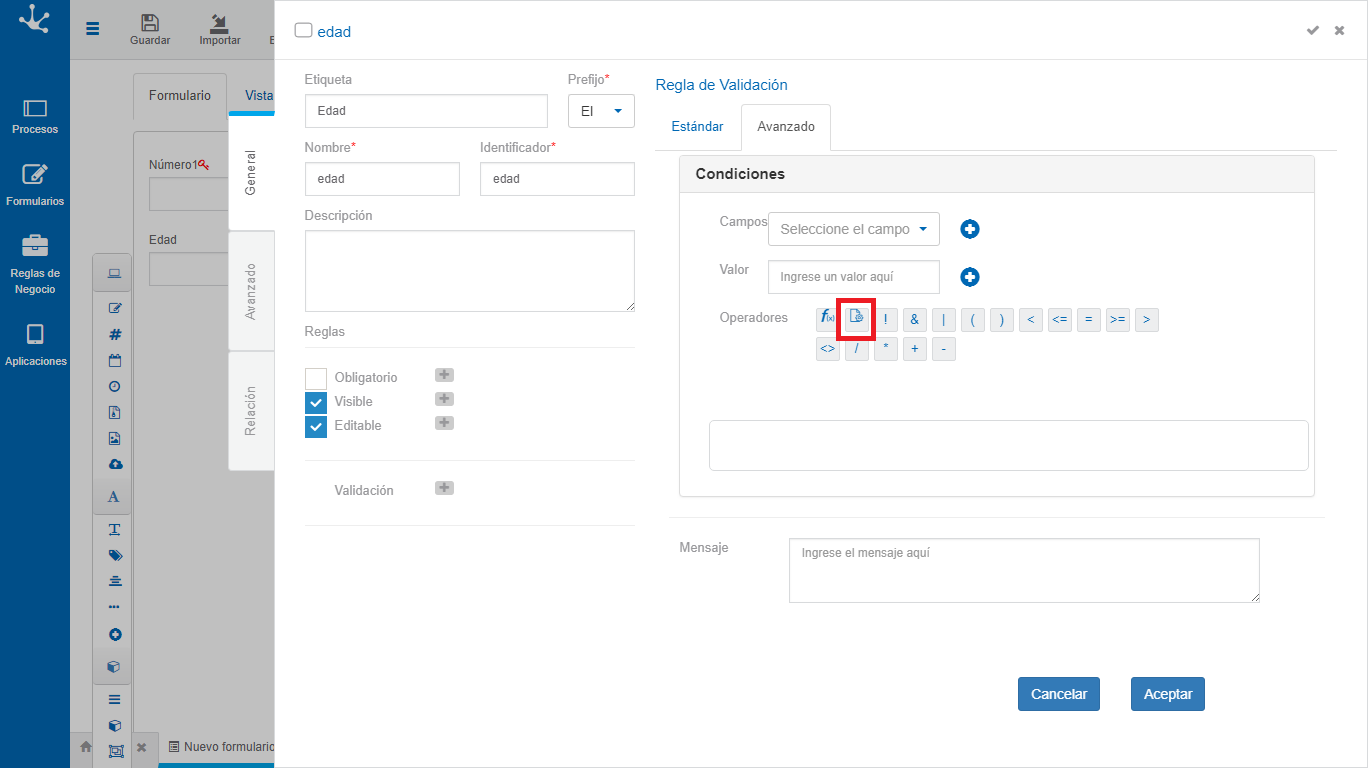Select the image field tool

pyautogui.click(x=114, y=439)
